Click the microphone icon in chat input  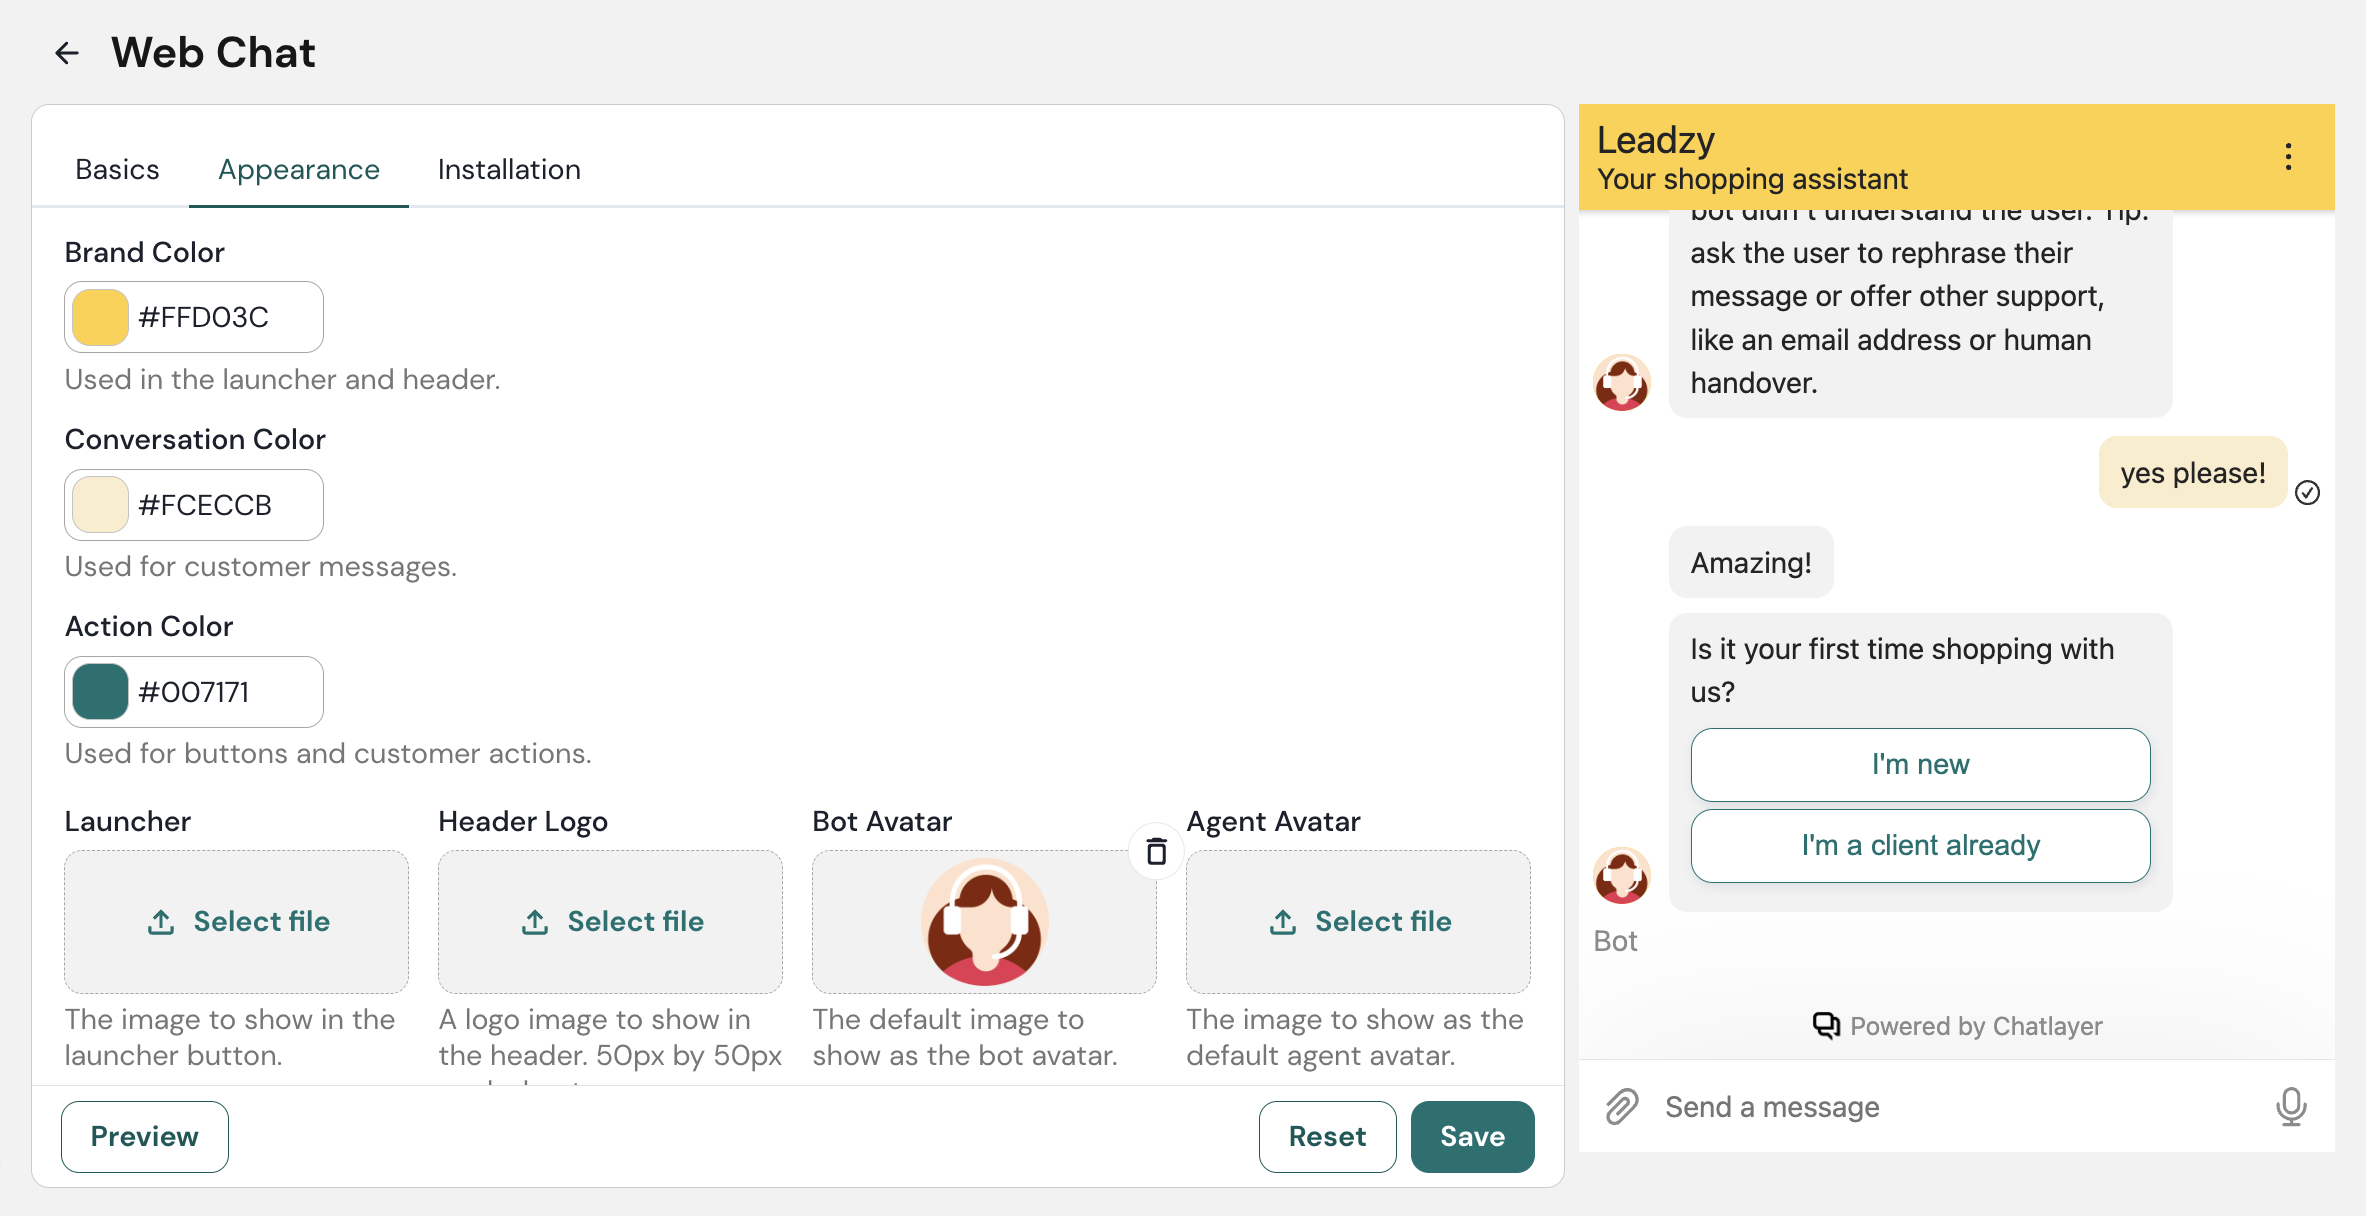click(x=2291, y=1107)
